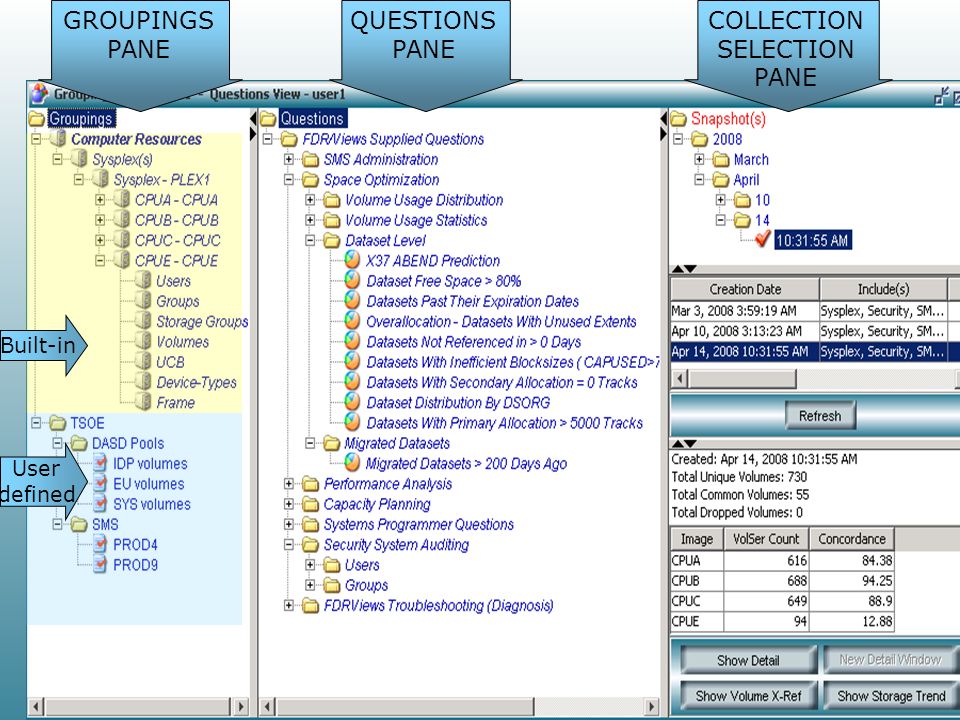Expand the SMS Administration folder
The width and height of the screenshot is (960, 720).
coord(289,159)
